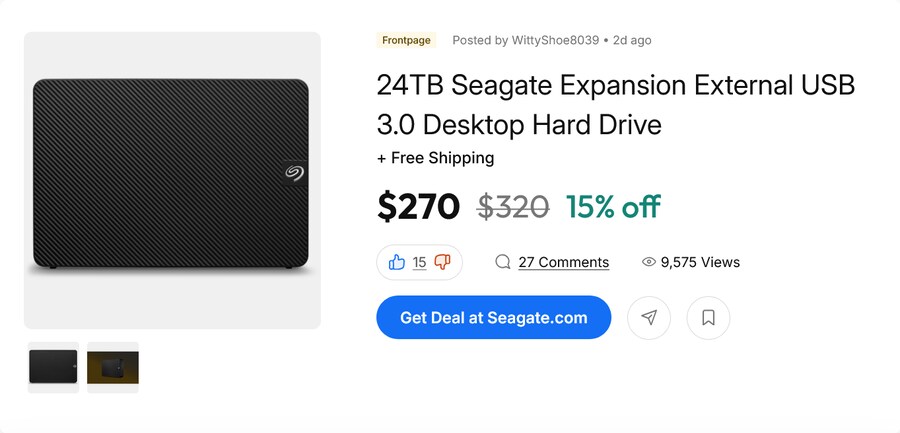900x433 pixels.
Task: Click the thumbs down icon
Action: 442,262
